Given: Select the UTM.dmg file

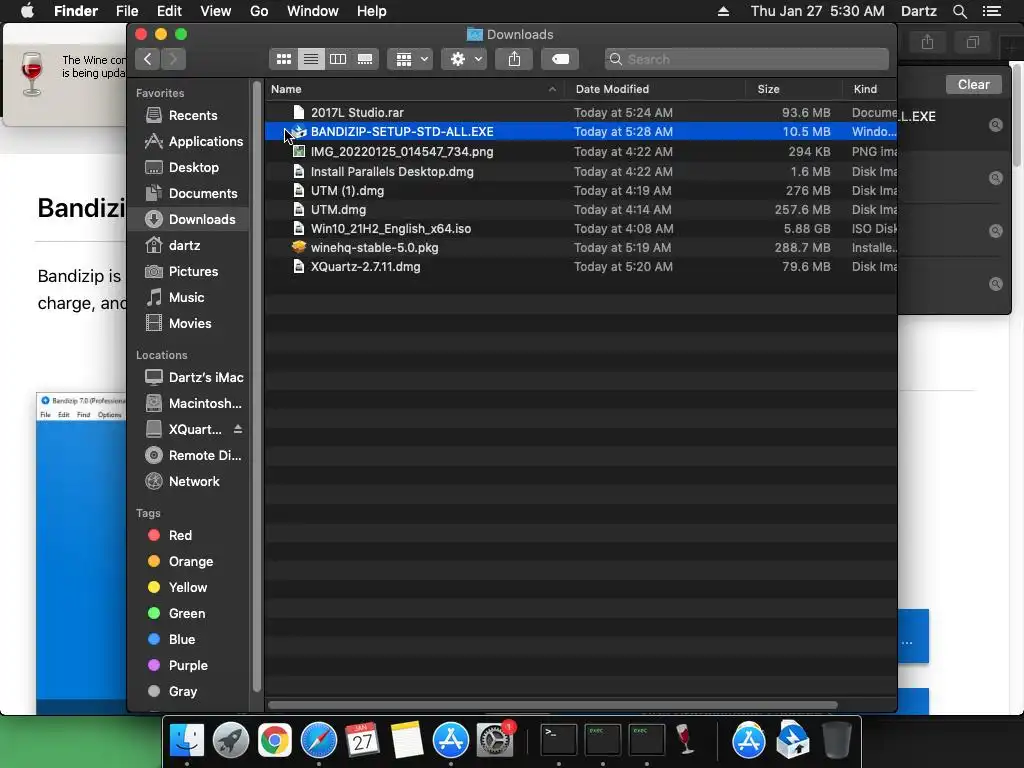Looking at the screenshot, I should [x=581, y=210].
